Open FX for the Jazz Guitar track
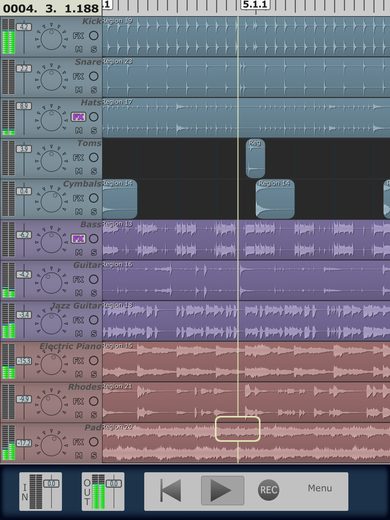The width and height of the screenshot is (390, 520). tap(78, 320)
